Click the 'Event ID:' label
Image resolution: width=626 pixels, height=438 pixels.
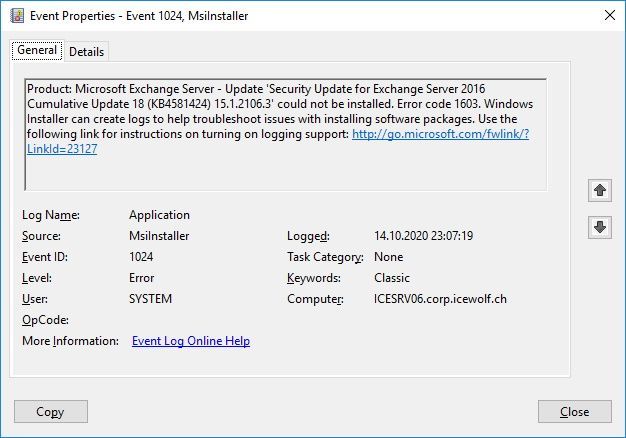pos(45,257)
